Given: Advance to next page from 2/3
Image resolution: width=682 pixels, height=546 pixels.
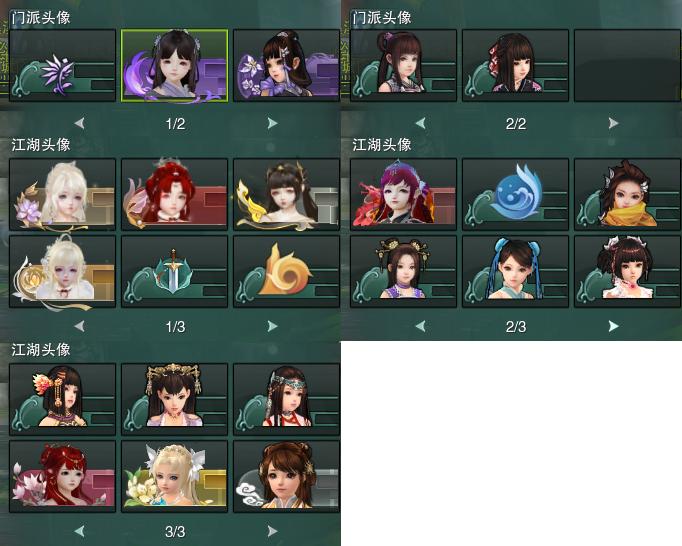Looking at the screenshot, I should (x=613, y=326).
